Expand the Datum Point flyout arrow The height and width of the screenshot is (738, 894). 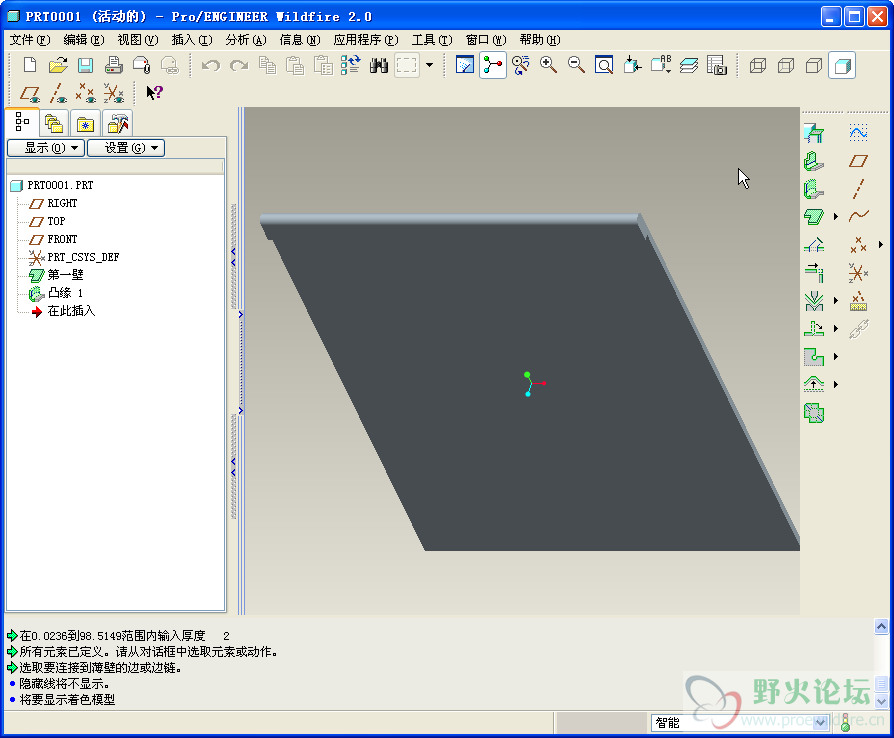880,245
